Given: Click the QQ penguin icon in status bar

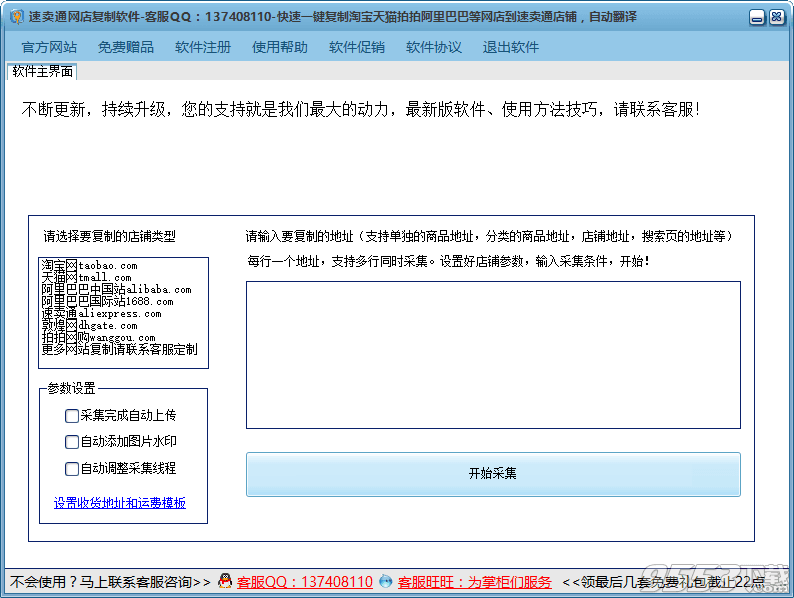Looking at the screenshot, I should point(225,581).
